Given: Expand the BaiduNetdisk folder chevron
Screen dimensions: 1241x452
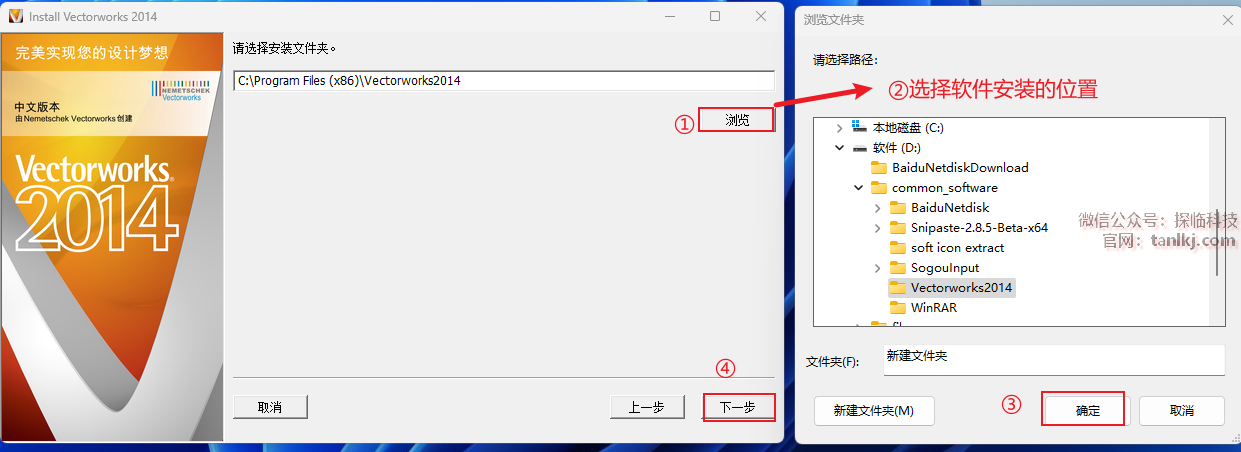Looking at the screenshot, I should tap(877, 208).
